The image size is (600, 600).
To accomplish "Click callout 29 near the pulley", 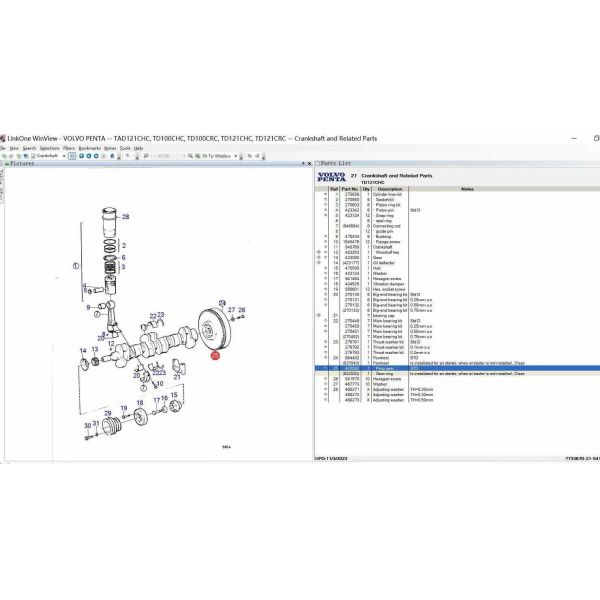I will [x=108, y=414].
